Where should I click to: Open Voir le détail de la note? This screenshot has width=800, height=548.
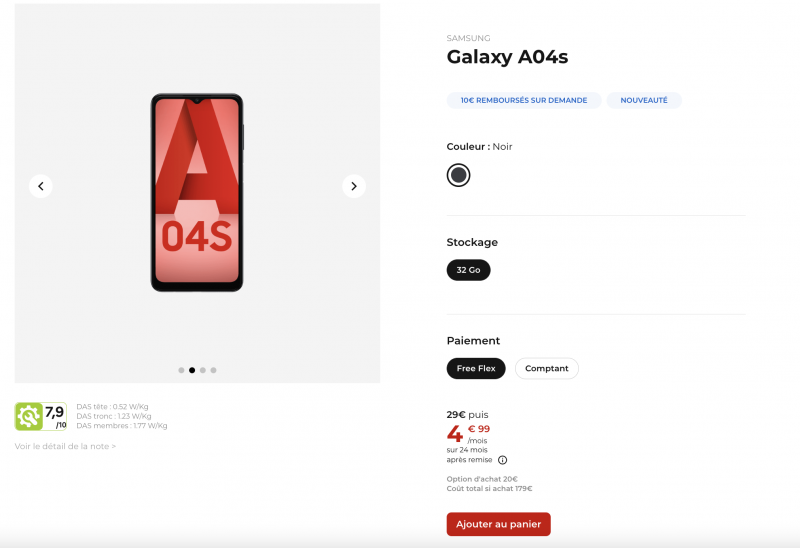tap(65, 446)
